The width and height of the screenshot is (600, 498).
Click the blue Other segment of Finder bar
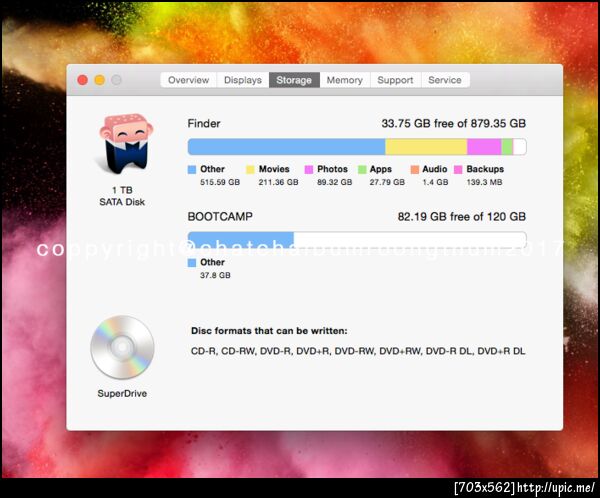point(286,147)
